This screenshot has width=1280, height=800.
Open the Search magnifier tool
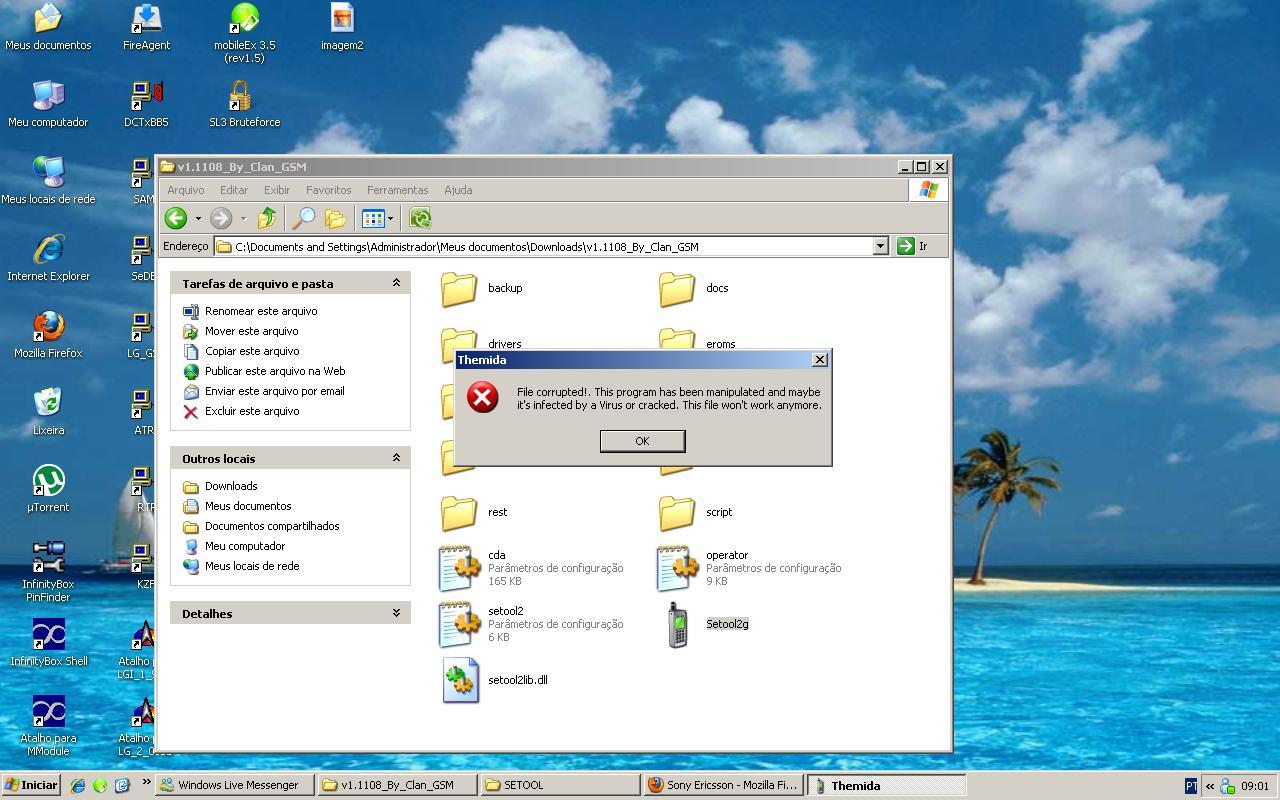(303, 218)
